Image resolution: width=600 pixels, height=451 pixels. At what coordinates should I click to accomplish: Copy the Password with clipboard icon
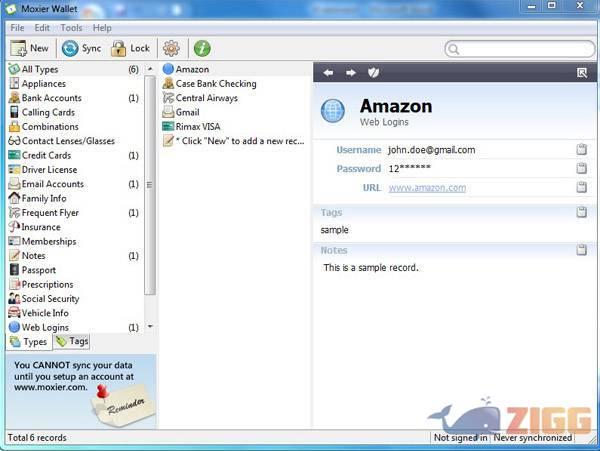581,169
